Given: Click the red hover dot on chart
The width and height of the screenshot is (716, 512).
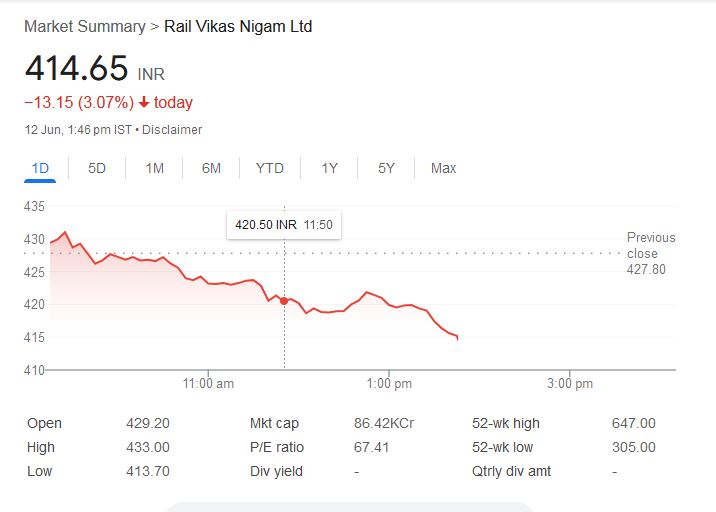Looking at the screenshot, I should (x=284, y=301).
